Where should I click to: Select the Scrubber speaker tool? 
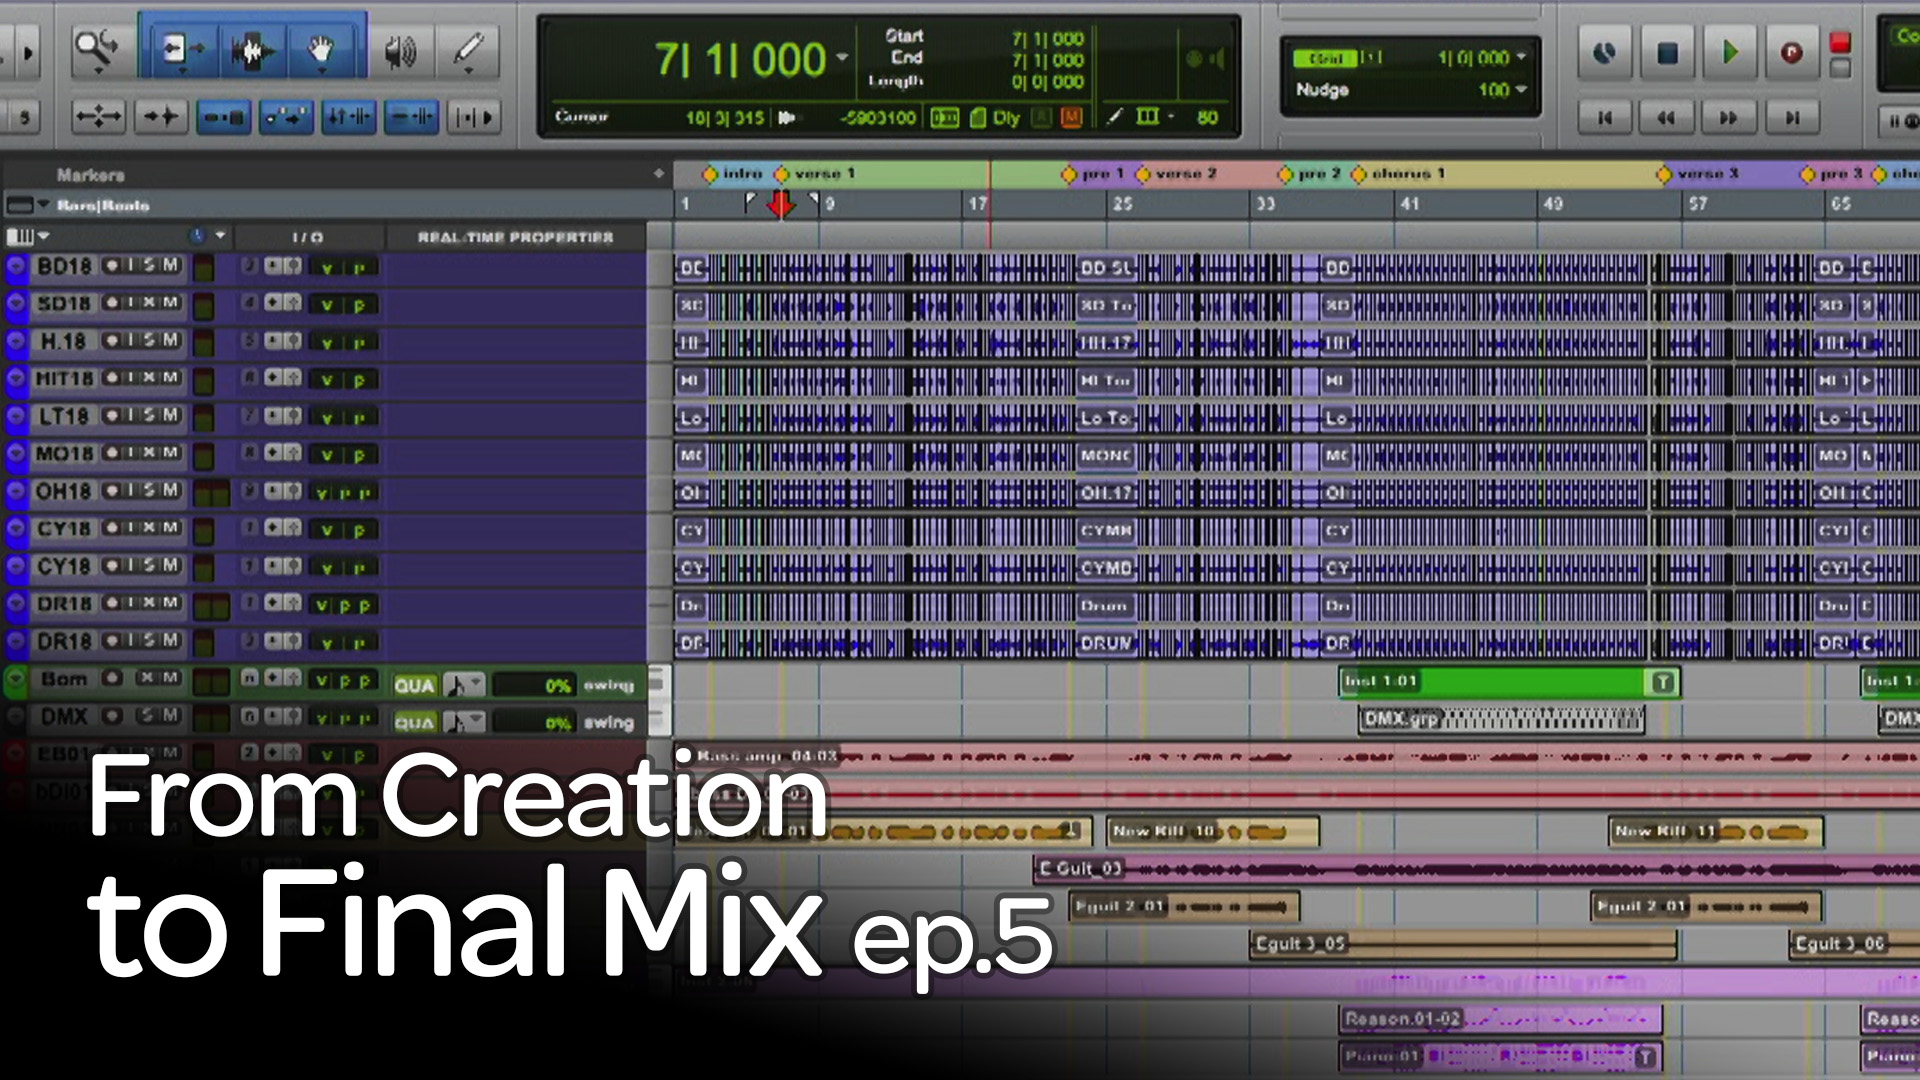[401, 50]
